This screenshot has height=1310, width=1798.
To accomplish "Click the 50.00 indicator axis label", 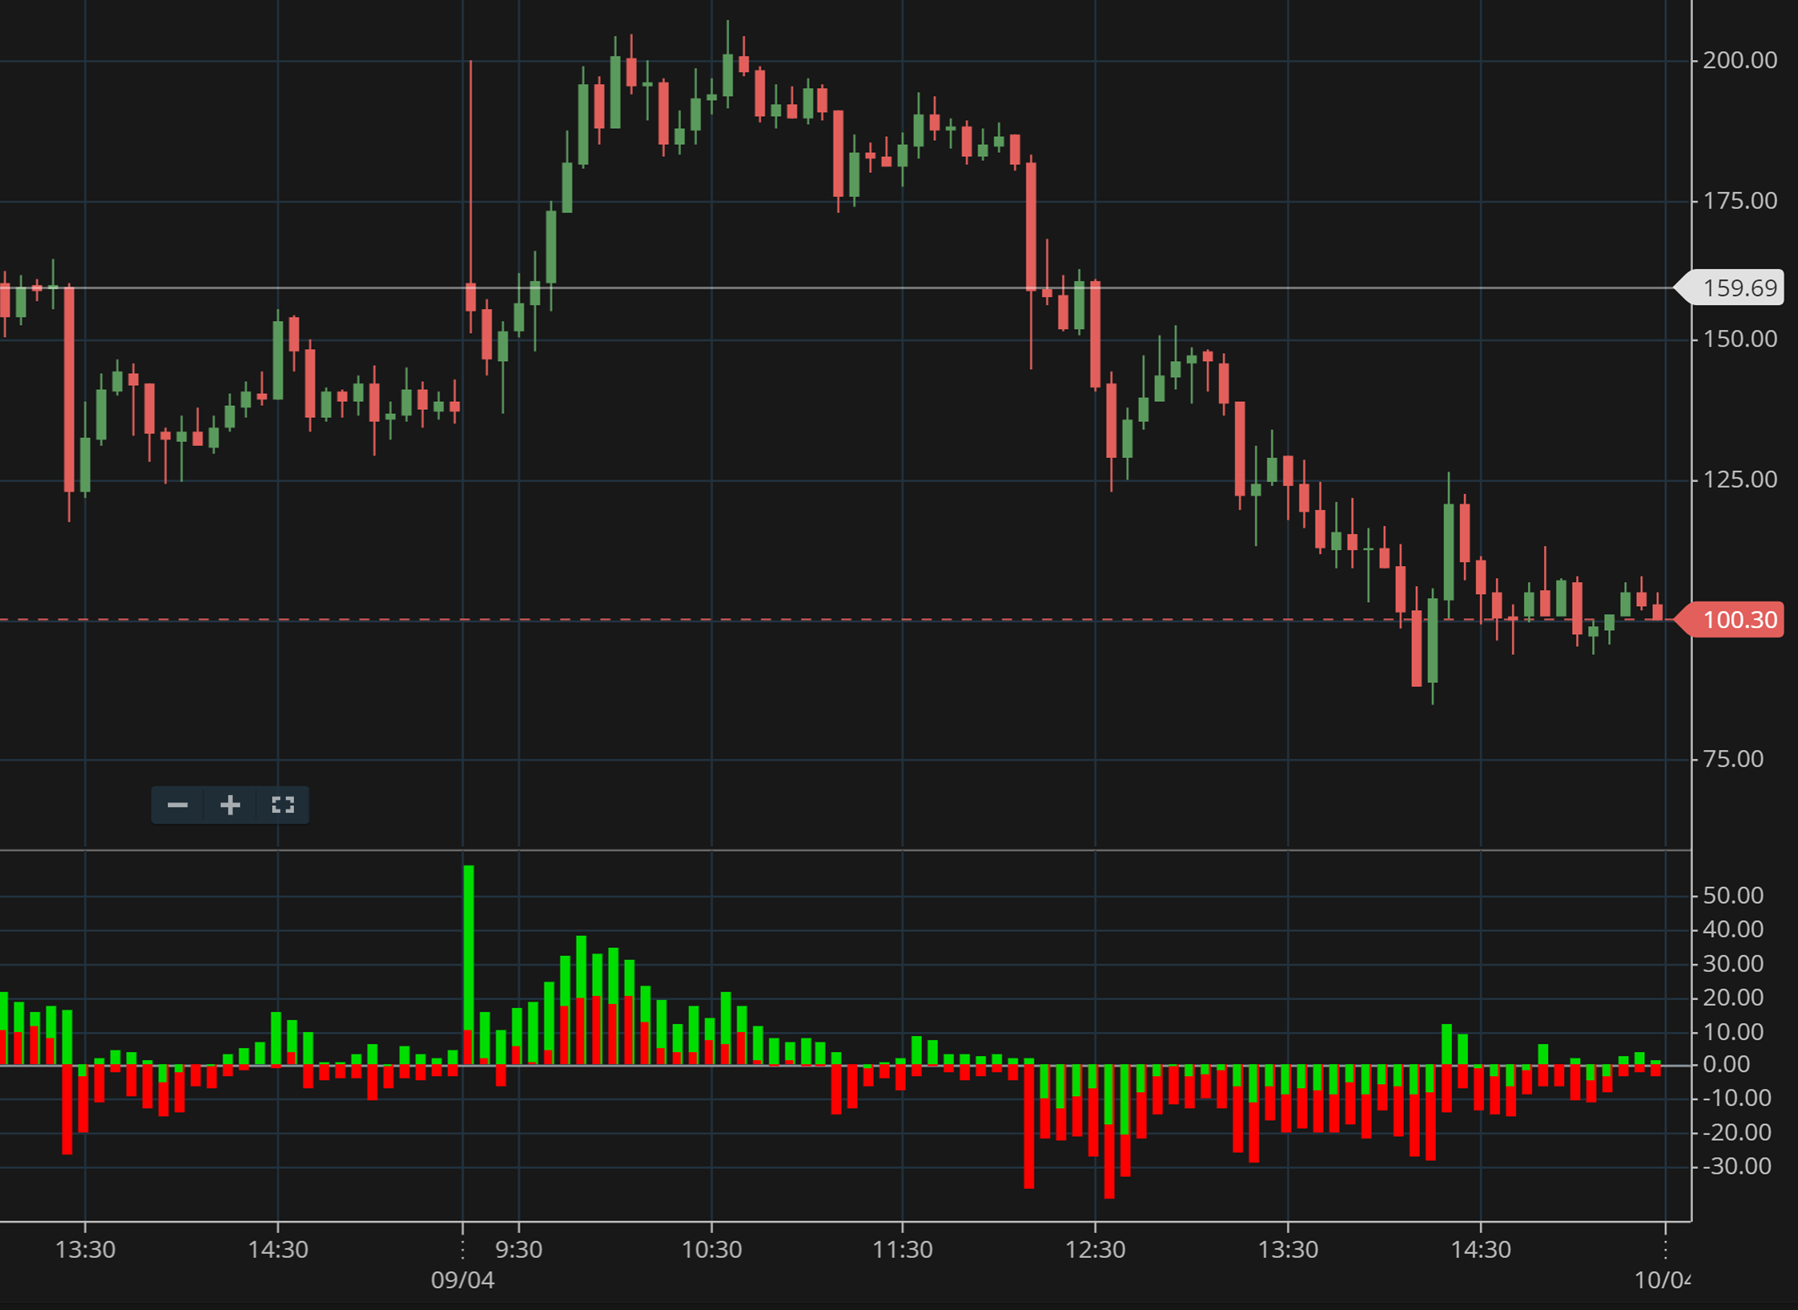I will pos(1733,895).
